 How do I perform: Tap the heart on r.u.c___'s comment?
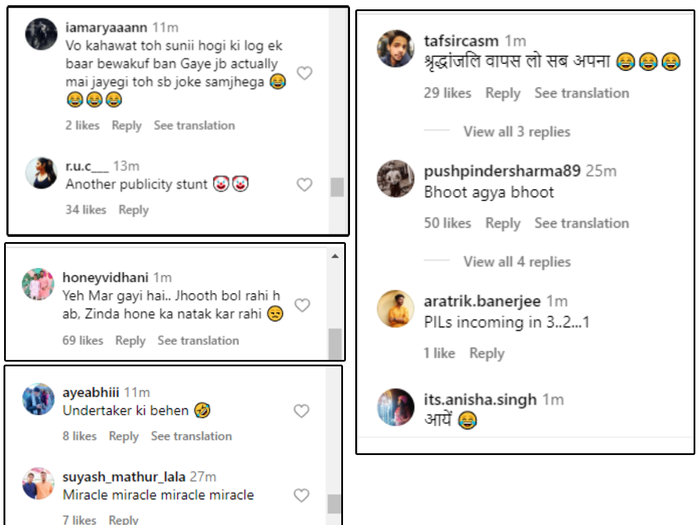click(x=305, y=185)
